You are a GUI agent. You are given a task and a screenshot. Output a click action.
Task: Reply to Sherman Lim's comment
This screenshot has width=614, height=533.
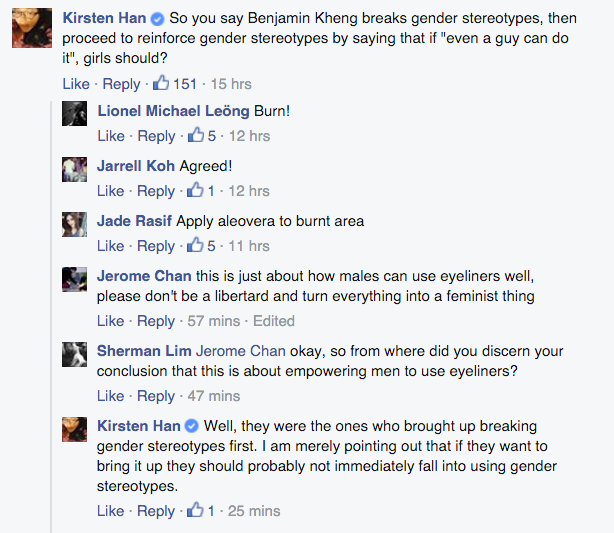[x=155, y=396]
